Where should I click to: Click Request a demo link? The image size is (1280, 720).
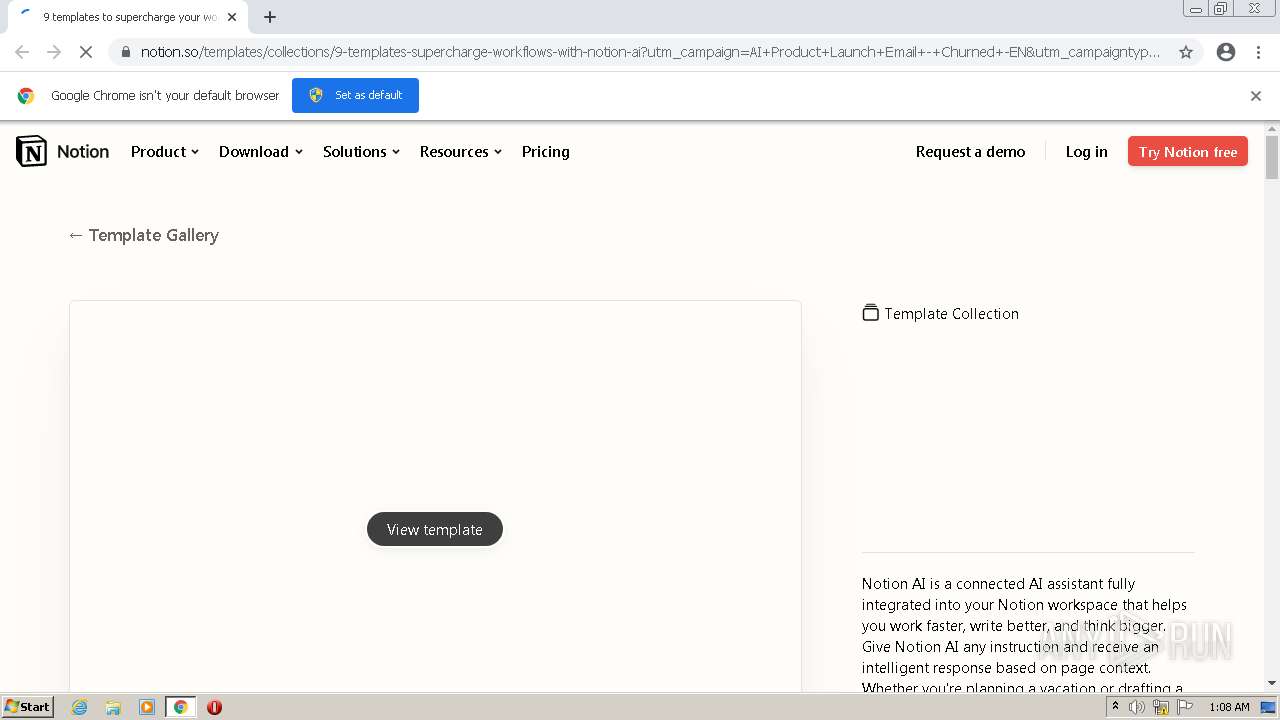(x=970, y=151)
